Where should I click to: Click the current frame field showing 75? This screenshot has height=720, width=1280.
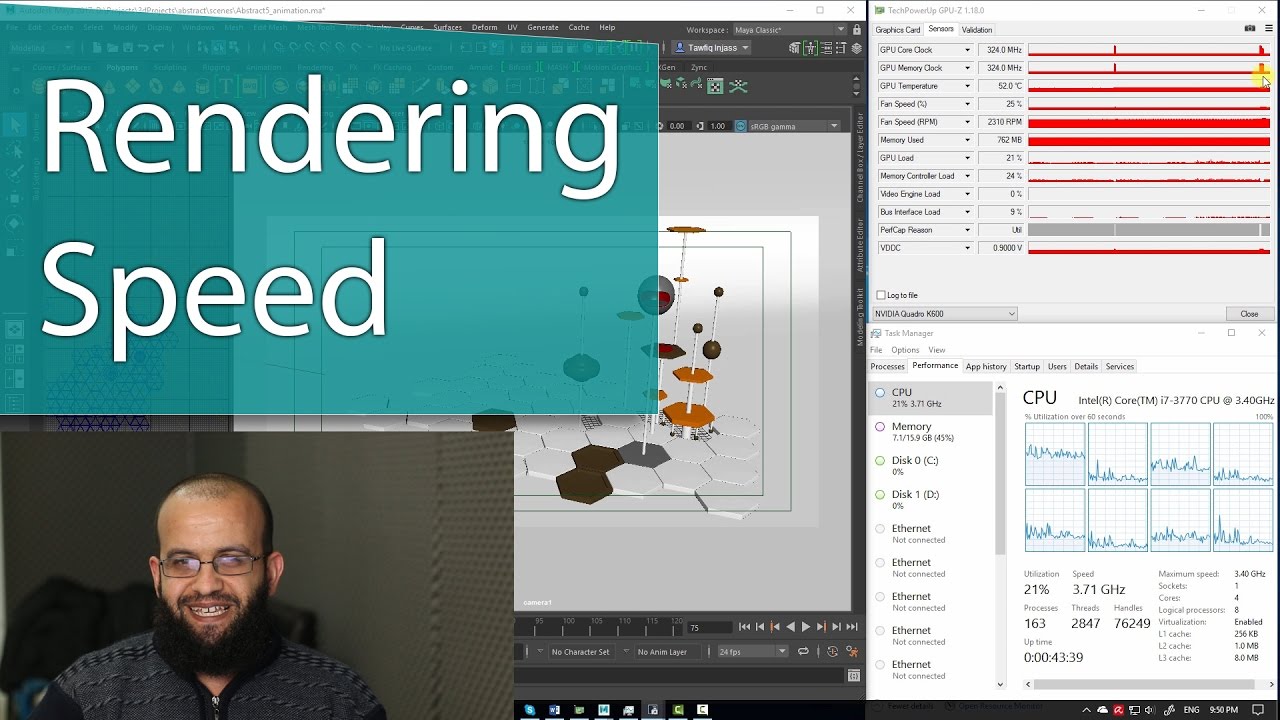point(709,628)
